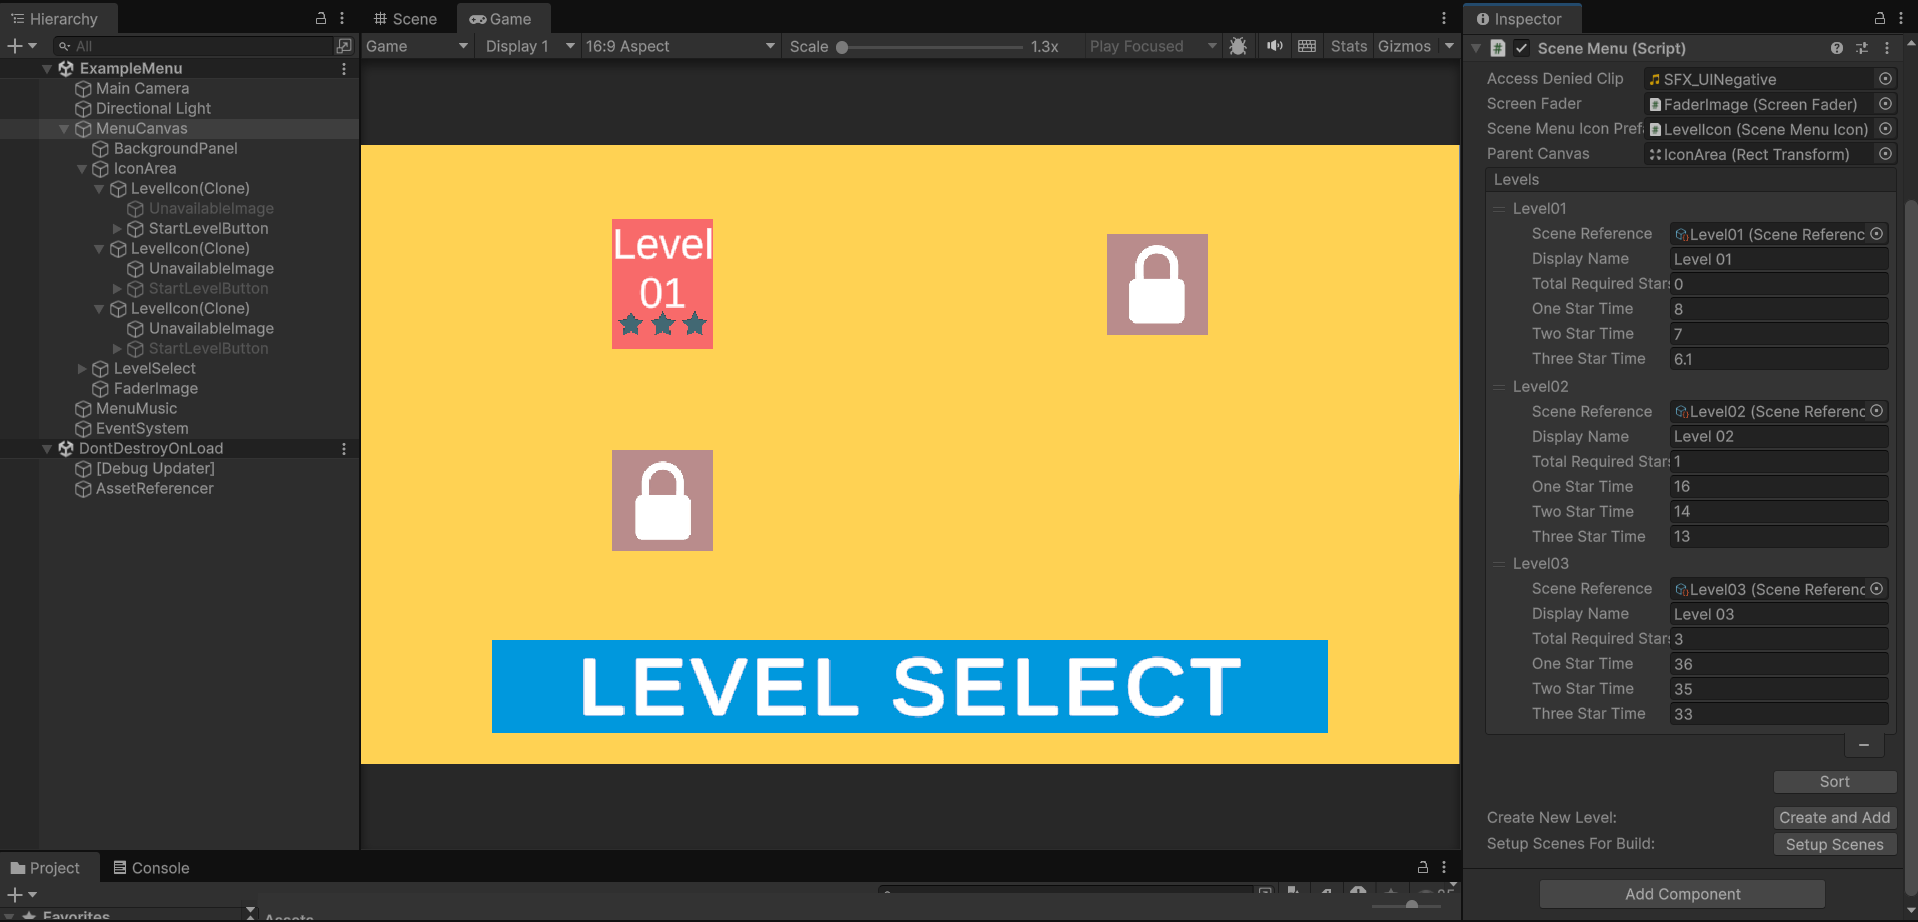Open presets for the Scene Menu component
This screenshot has height=922, width=1918.
tap(1861, 47)
